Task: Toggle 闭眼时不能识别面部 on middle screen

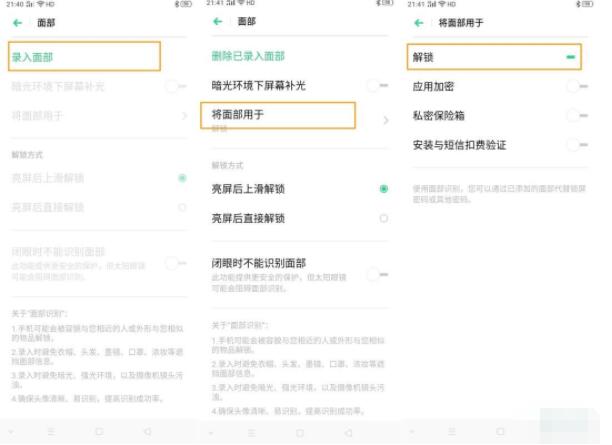Action: pyautogui.click(x=378, y=275)
